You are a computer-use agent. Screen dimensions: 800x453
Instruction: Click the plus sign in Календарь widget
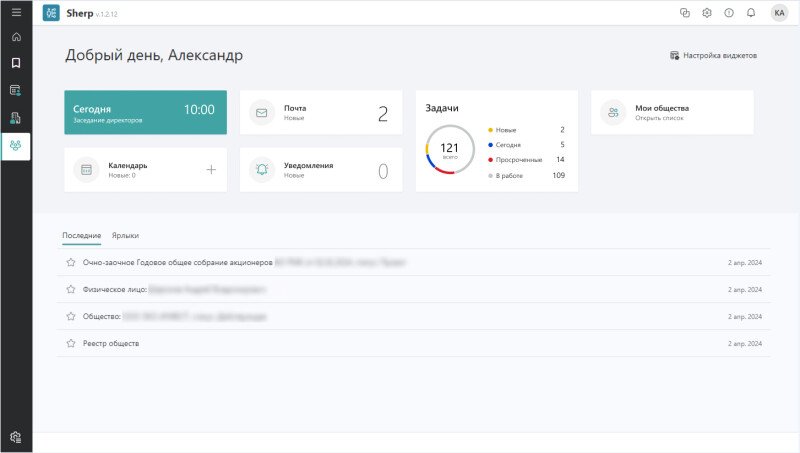(x=211, y=170)
